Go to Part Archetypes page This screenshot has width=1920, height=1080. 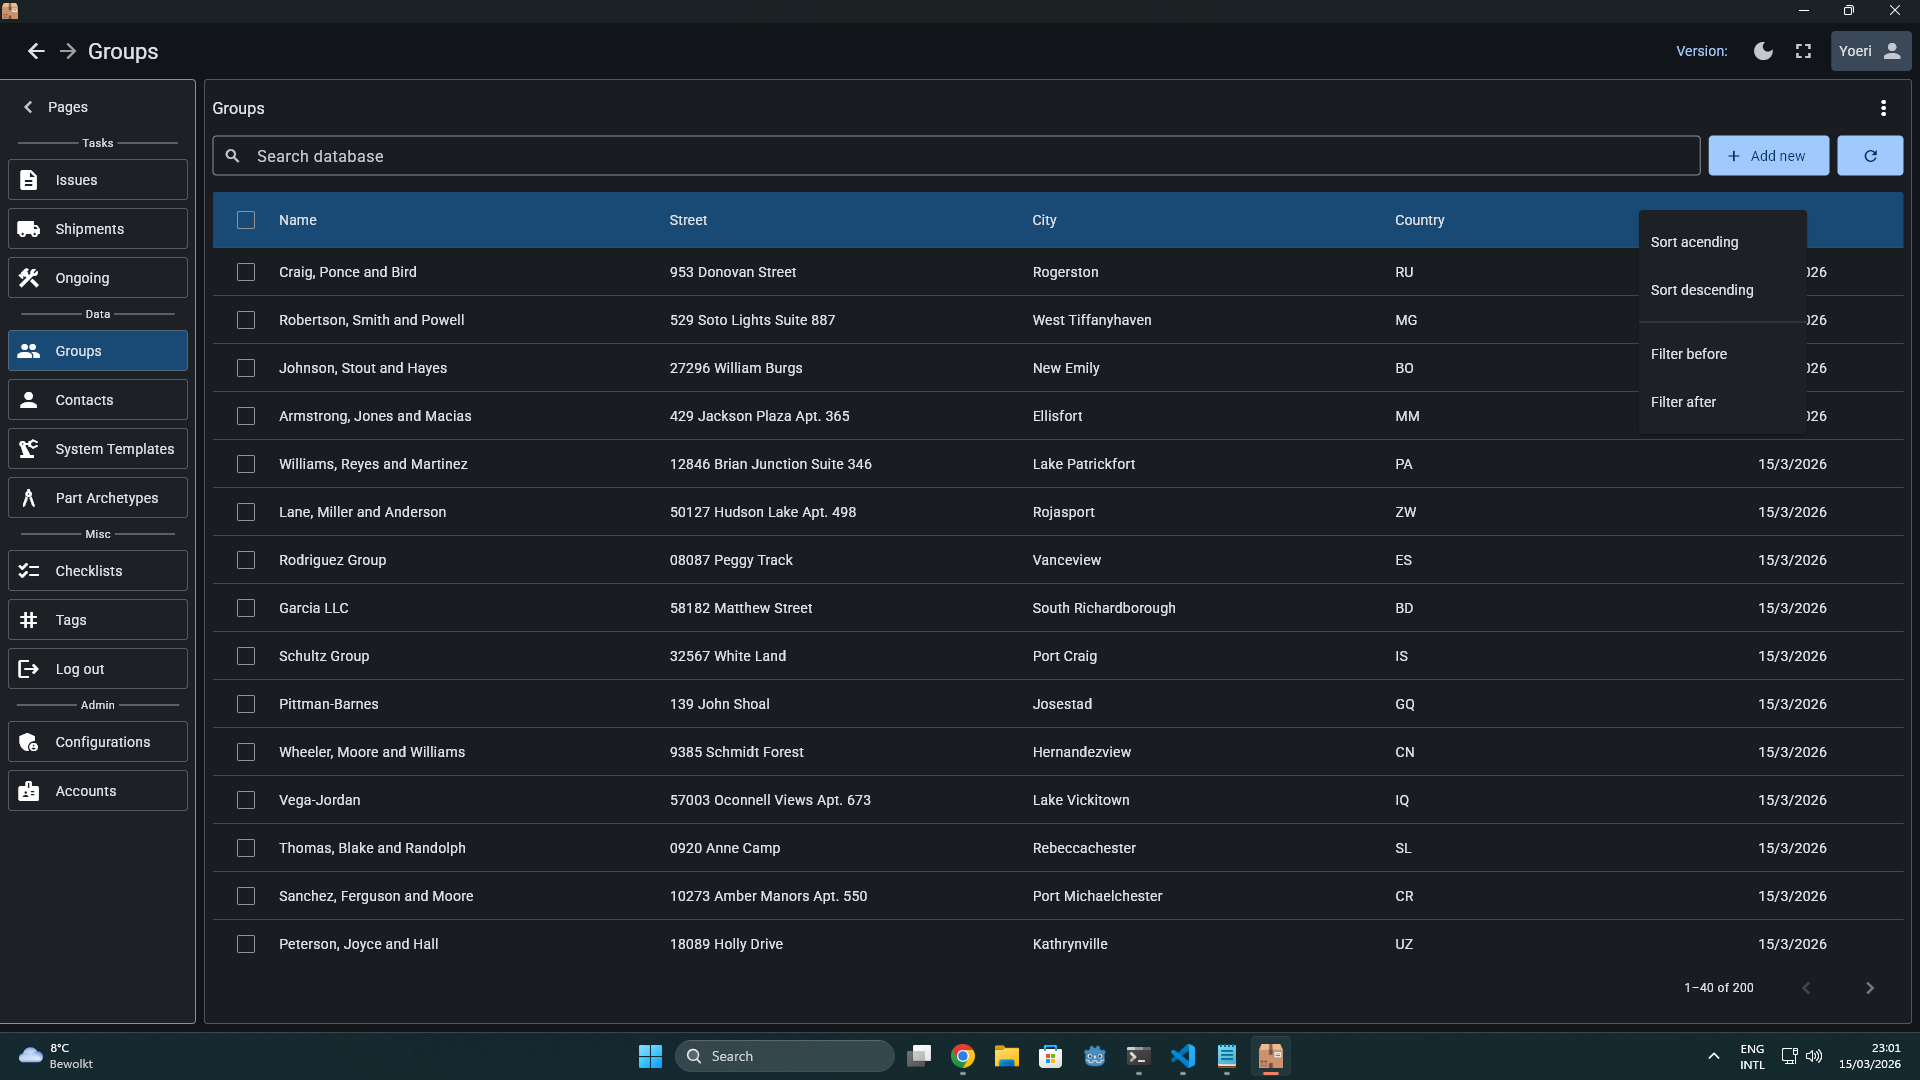tap(97, 498)
